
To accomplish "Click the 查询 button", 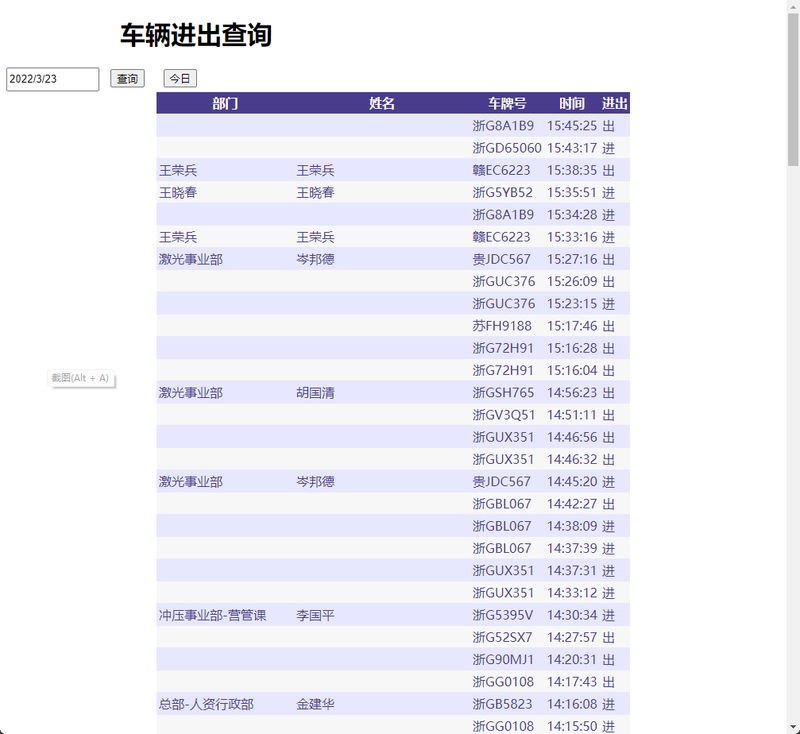I will 128,79.
